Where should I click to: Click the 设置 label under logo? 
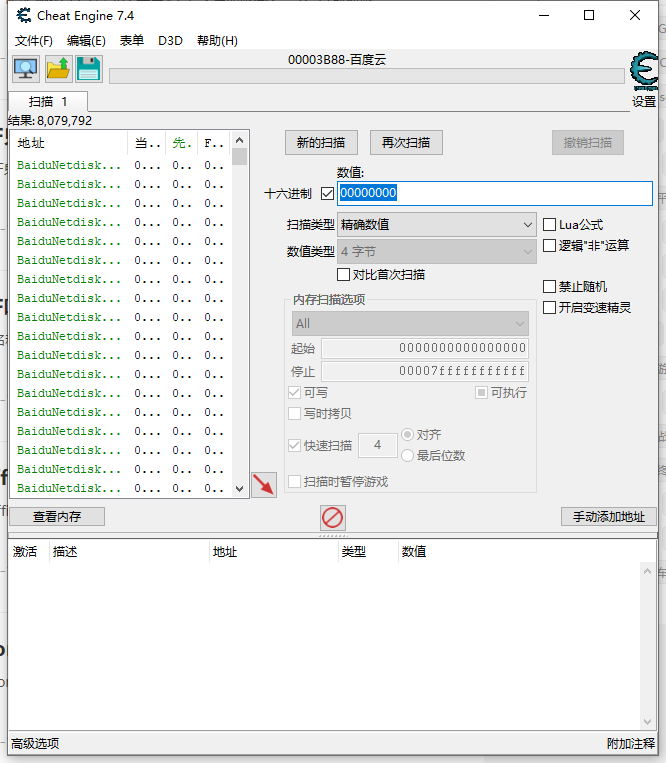644,102
